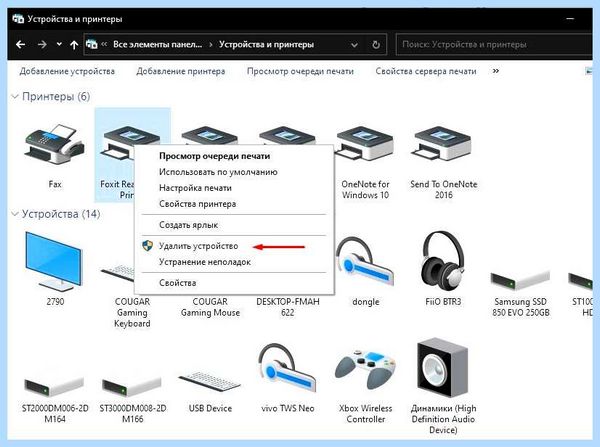Click the back navigation arrow
600x447 pixels.
[x=21, y=45]
